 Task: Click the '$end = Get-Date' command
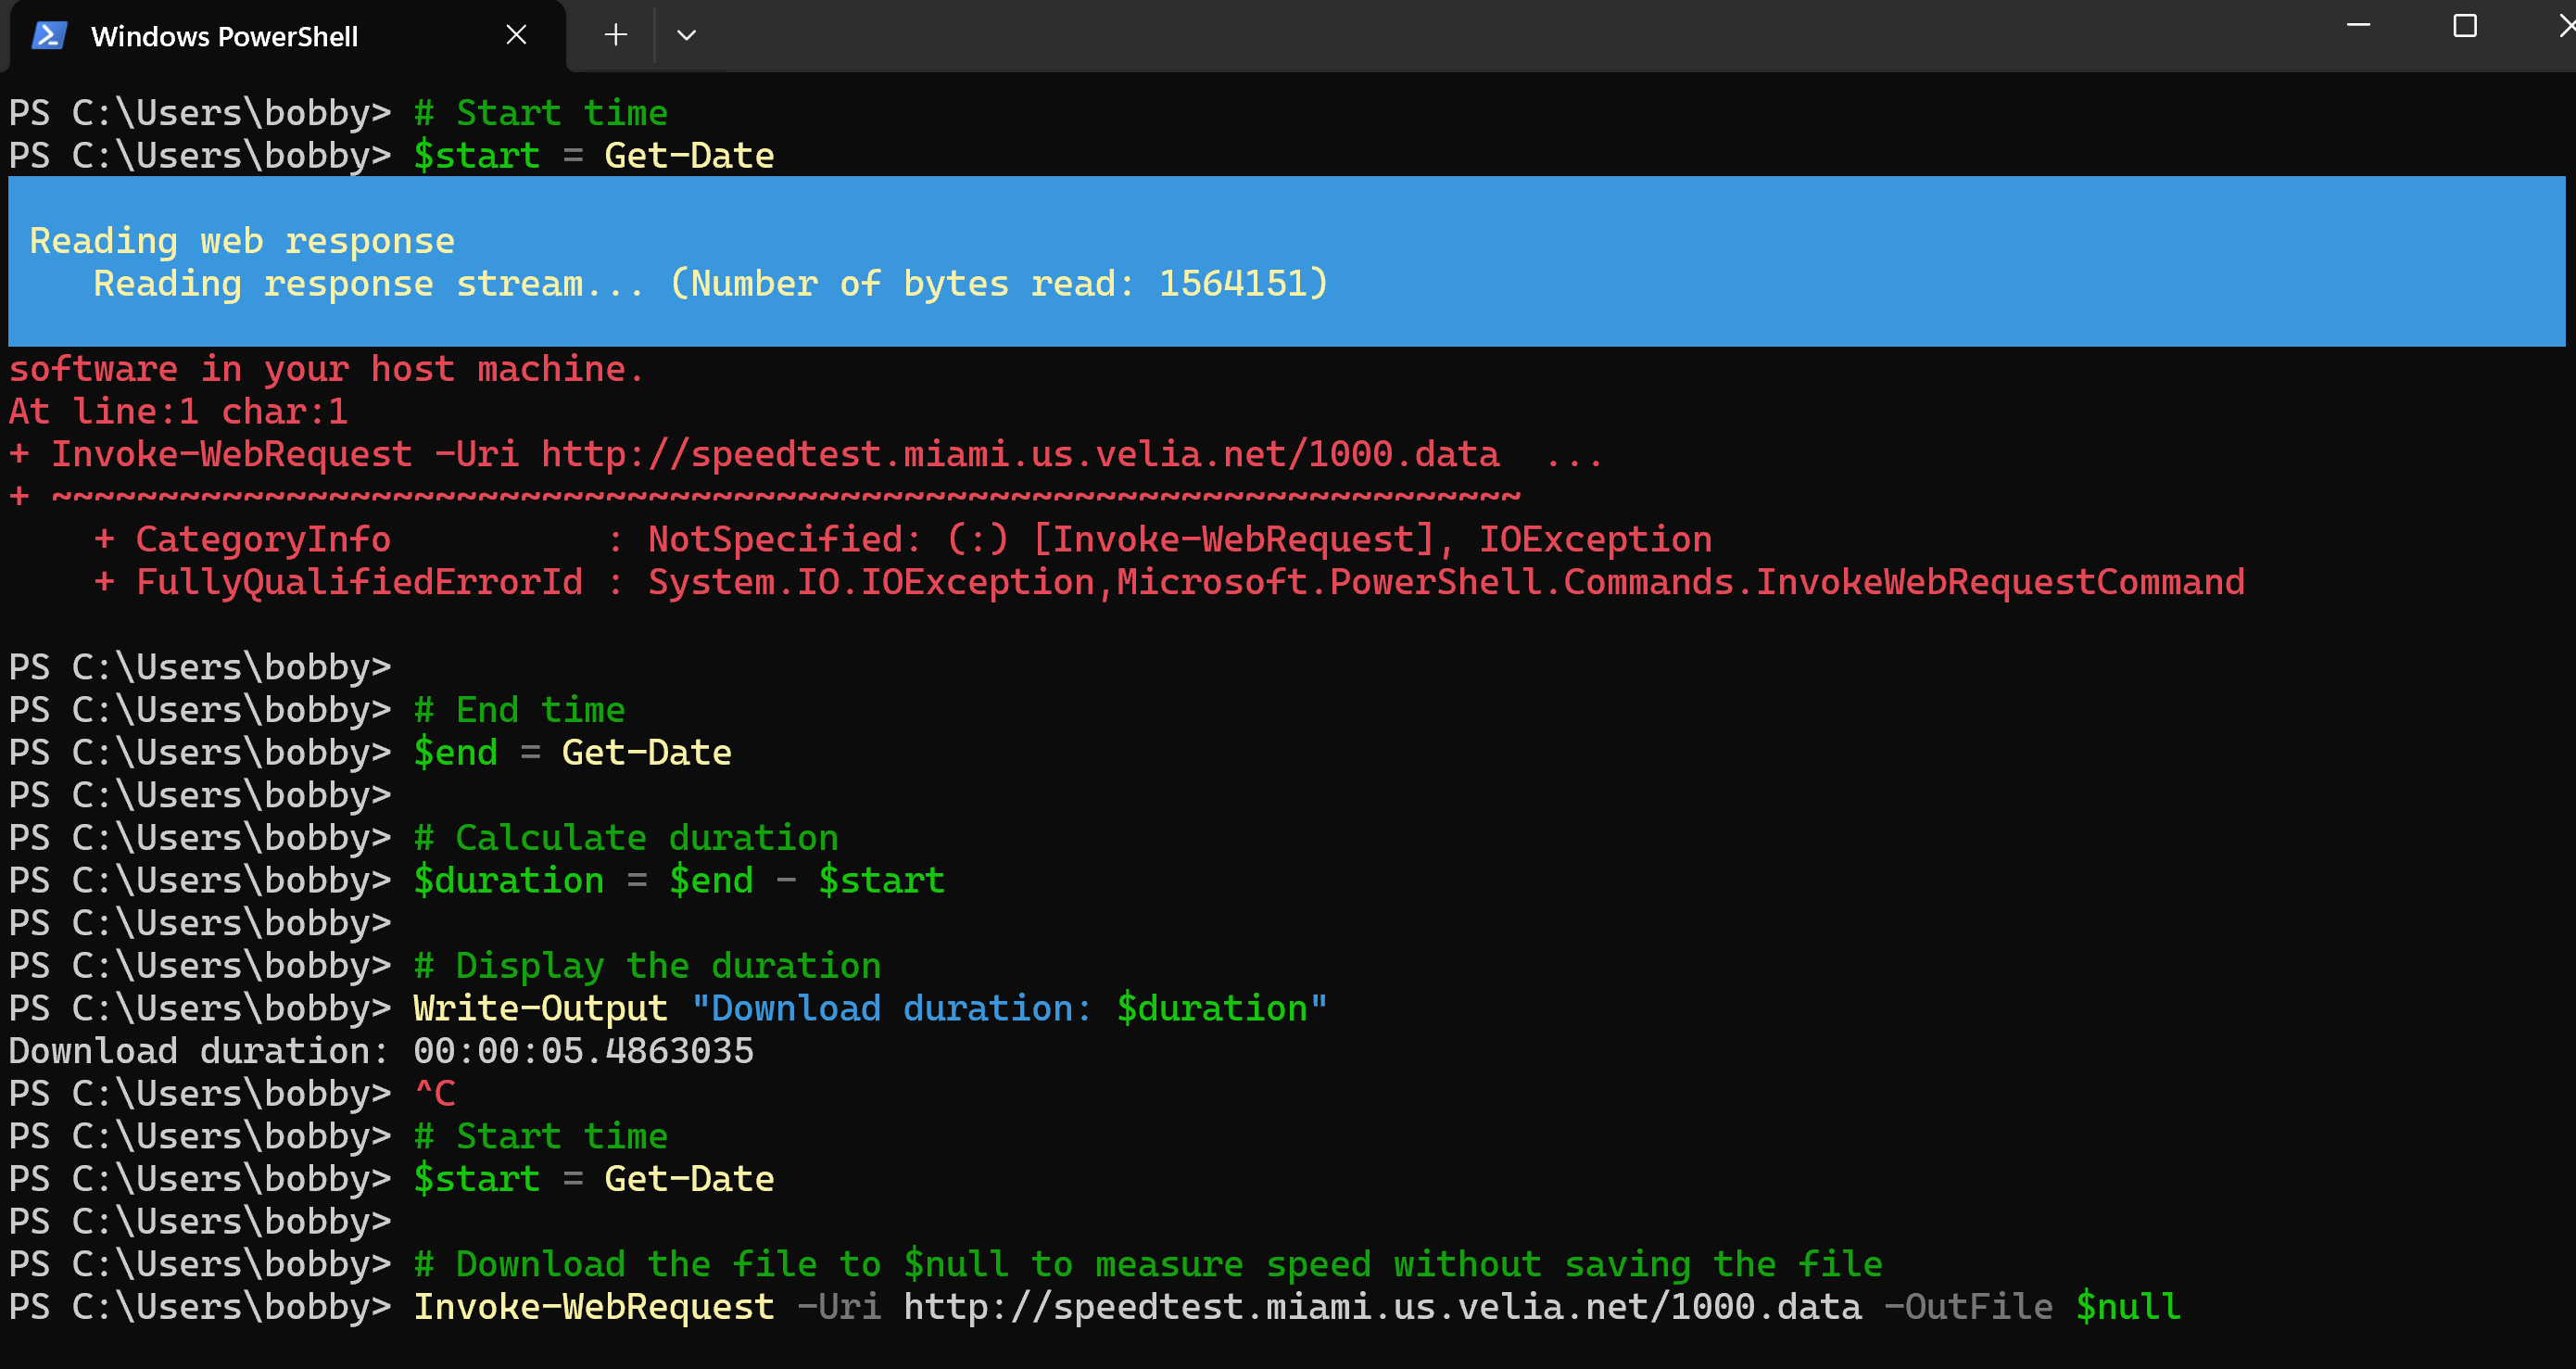(x=572, y=753)
